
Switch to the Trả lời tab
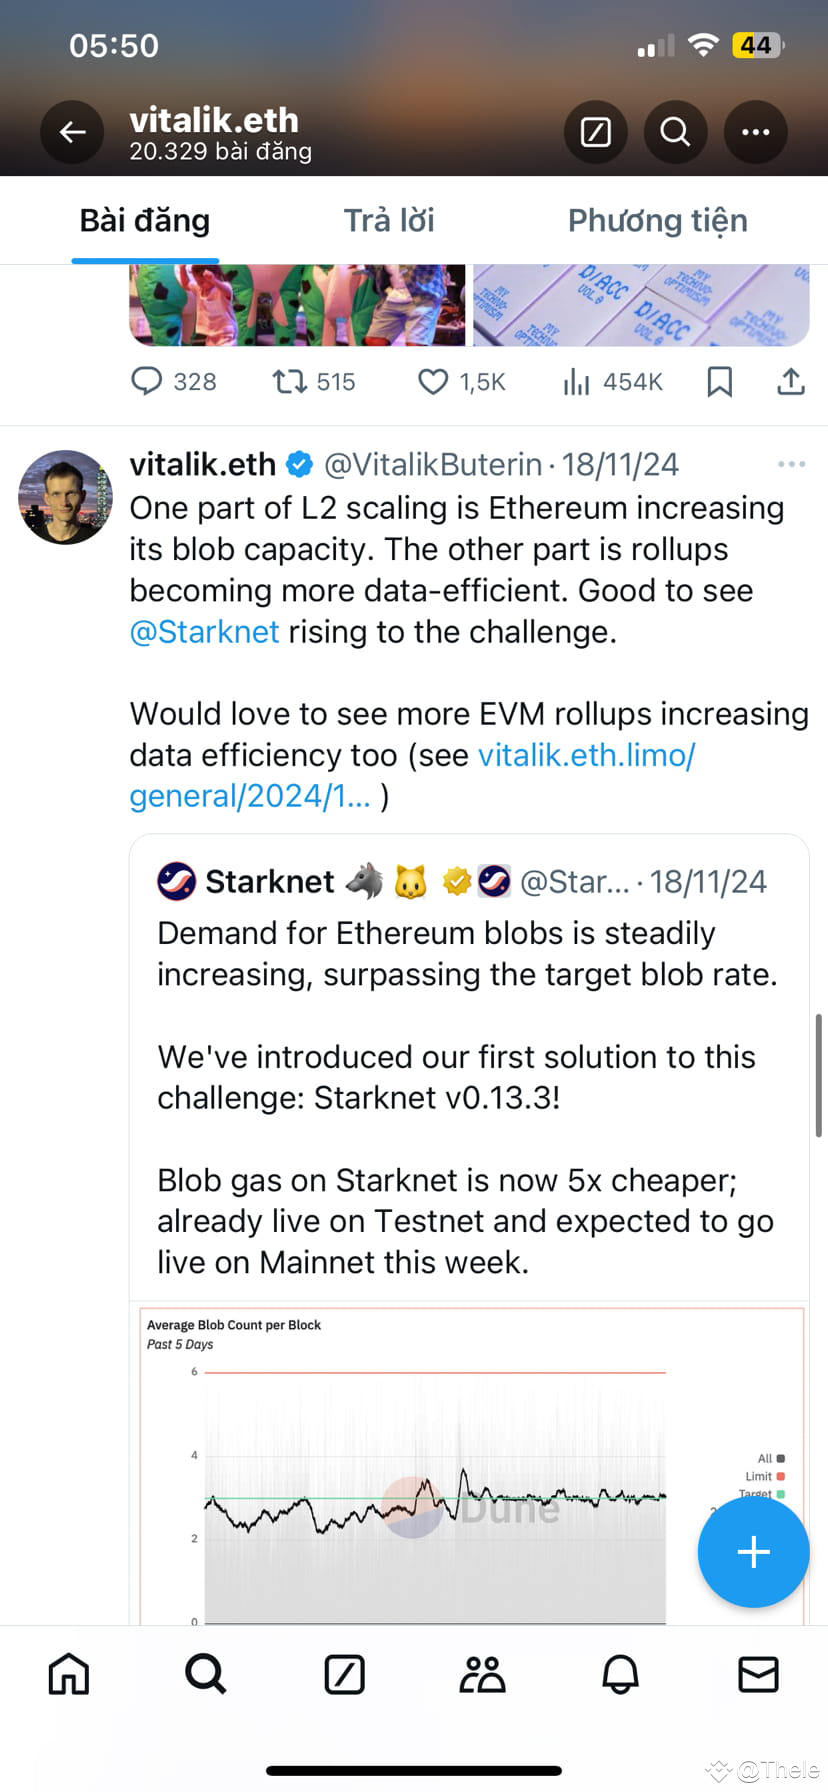coord(390,220)
